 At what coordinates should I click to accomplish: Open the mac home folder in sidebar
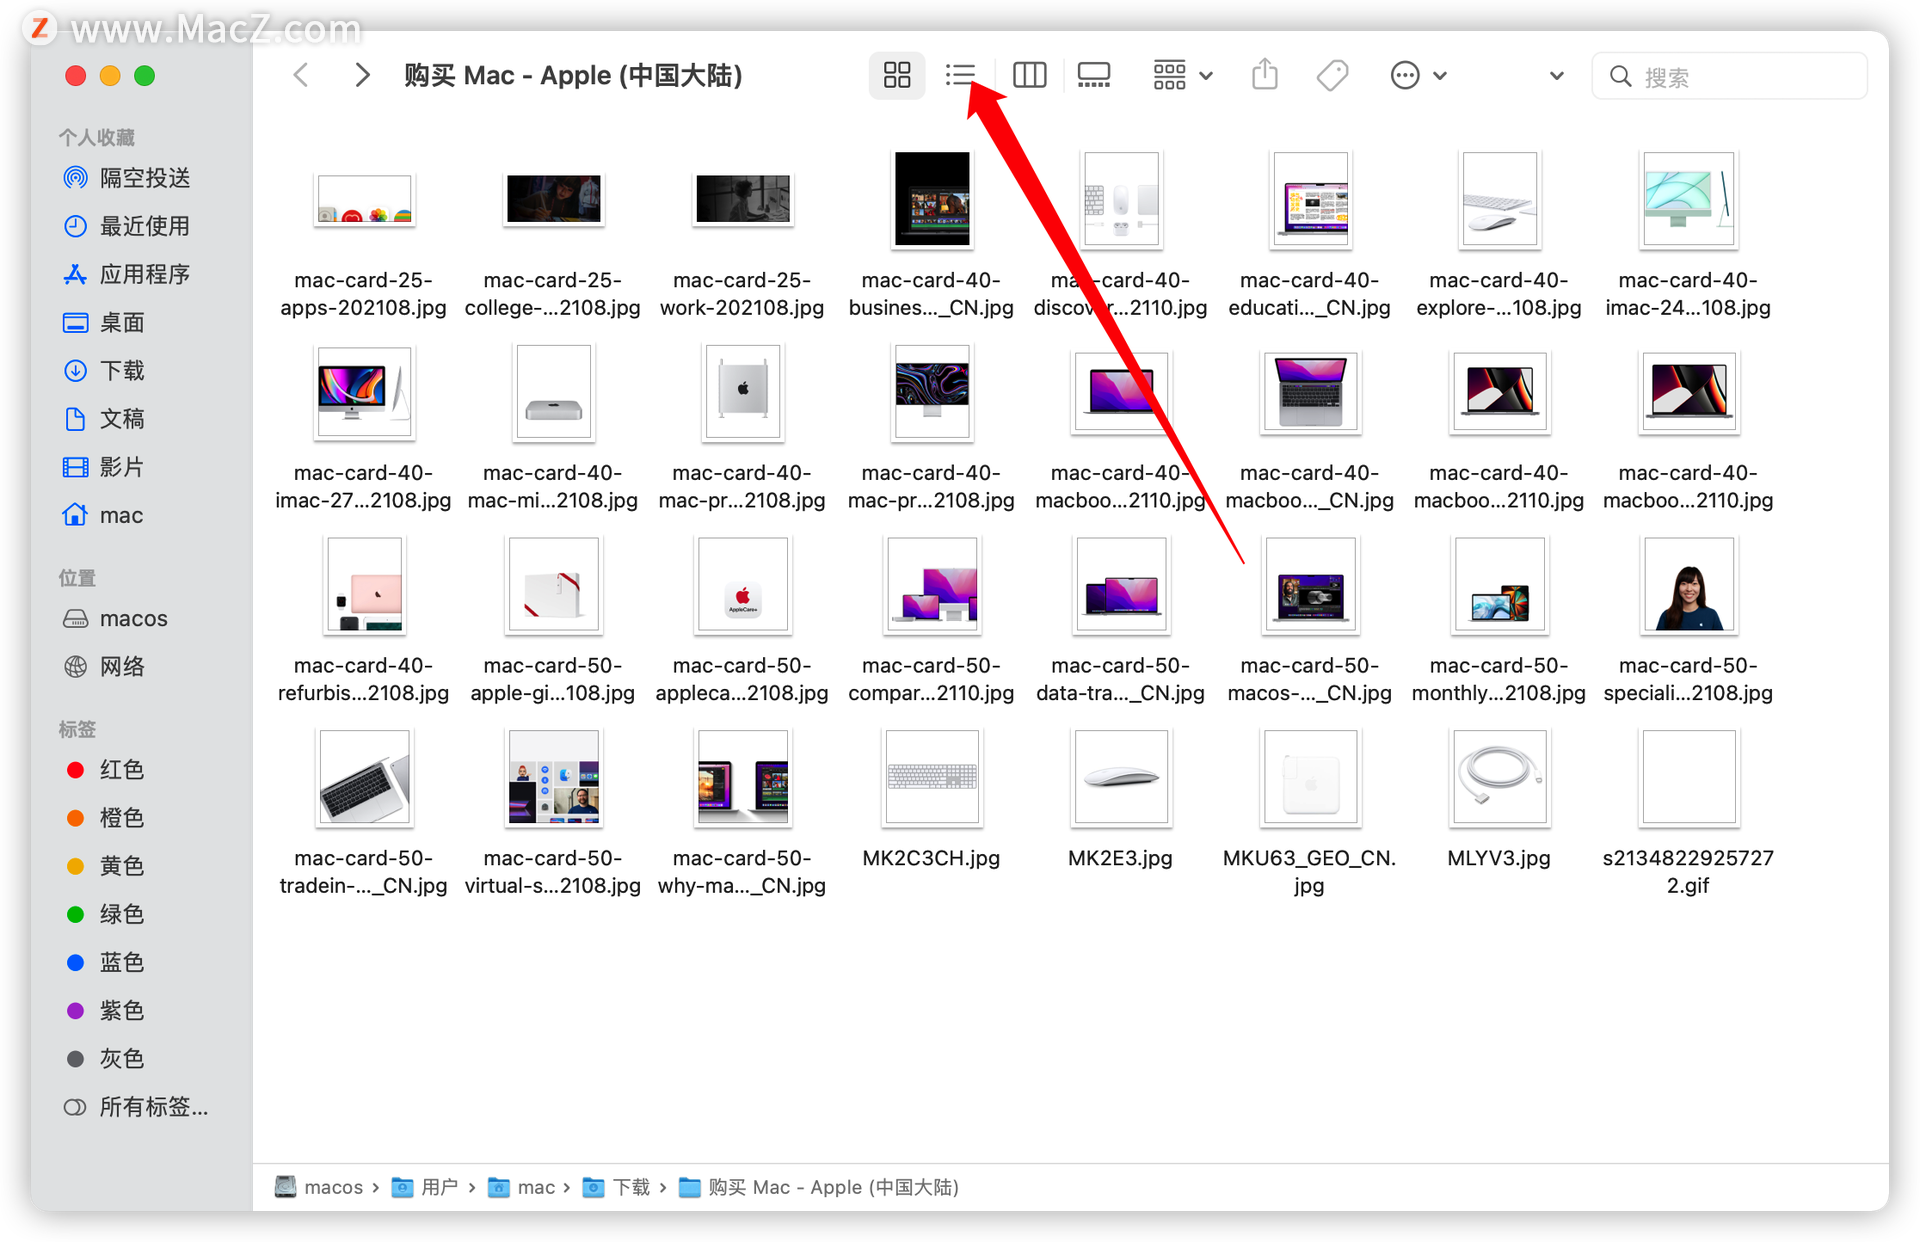pyautogui.click(x=103, y=515)
